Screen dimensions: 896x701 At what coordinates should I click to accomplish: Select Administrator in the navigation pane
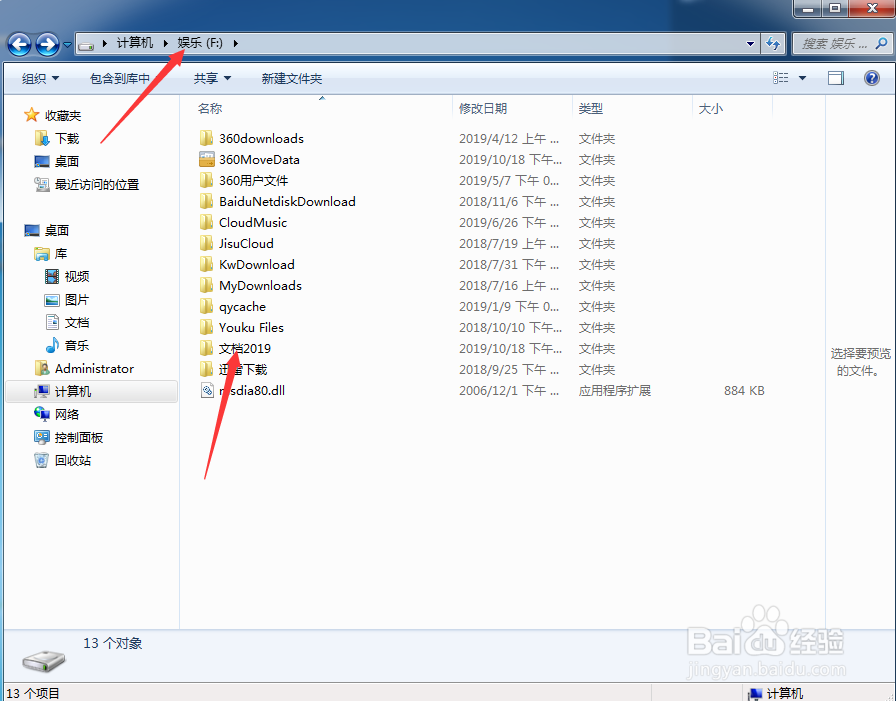pyautogui.click(x=94, y=368)
